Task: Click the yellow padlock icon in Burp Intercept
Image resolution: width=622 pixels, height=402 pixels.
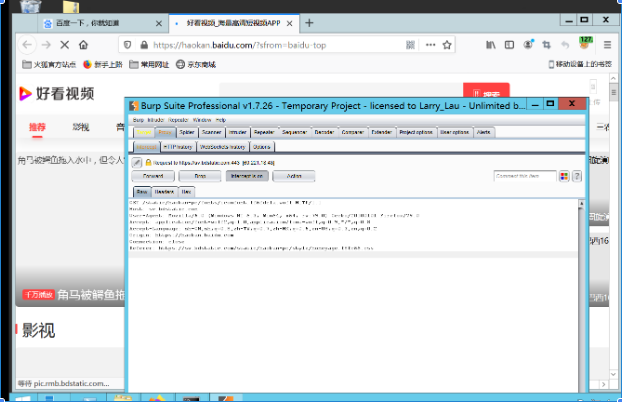Action: (148, 162)
